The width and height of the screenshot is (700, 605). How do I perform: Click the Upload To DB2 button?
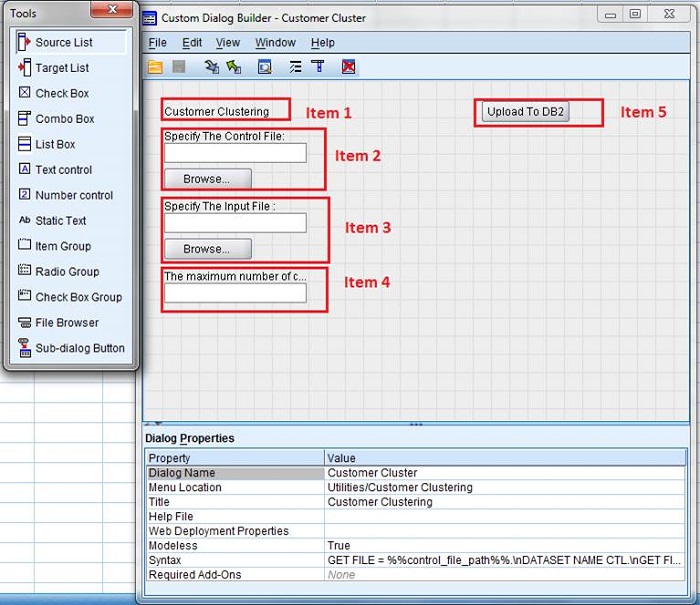pyautogui.click(x=525, y=112)
